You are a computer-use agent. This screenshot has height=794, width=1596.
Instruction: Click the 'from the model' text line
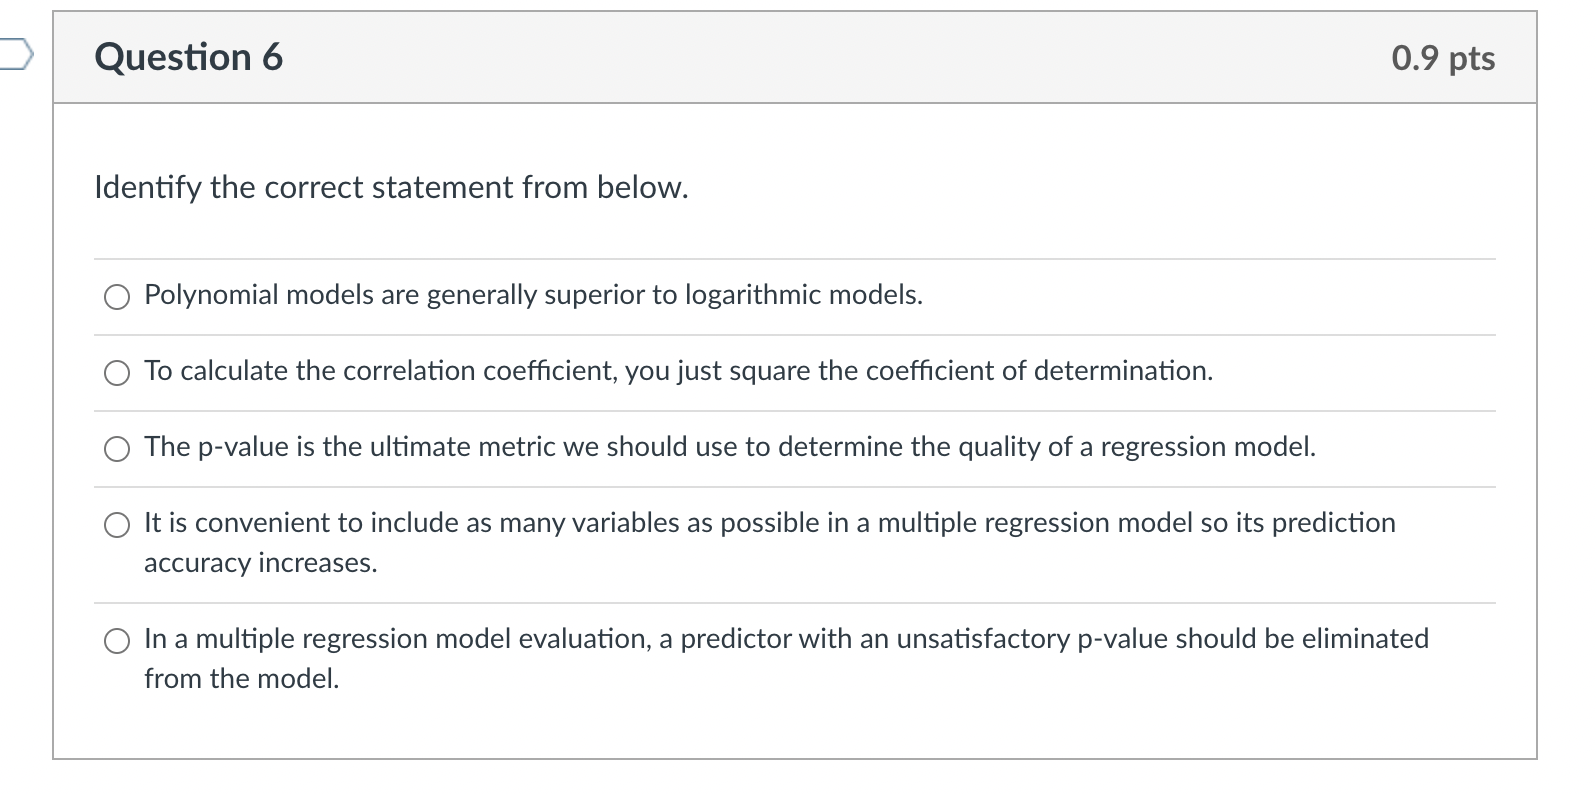pos(241,679)
